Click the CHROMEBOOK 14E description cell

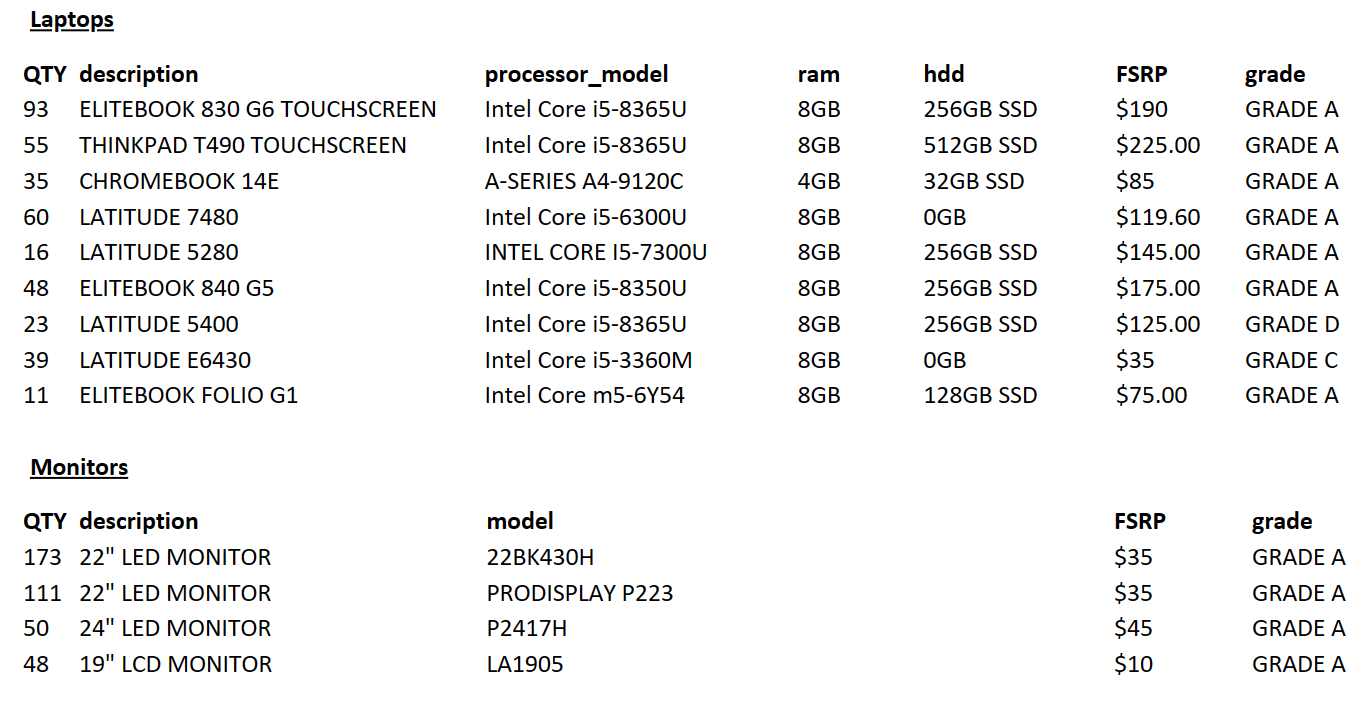point(180,182)
